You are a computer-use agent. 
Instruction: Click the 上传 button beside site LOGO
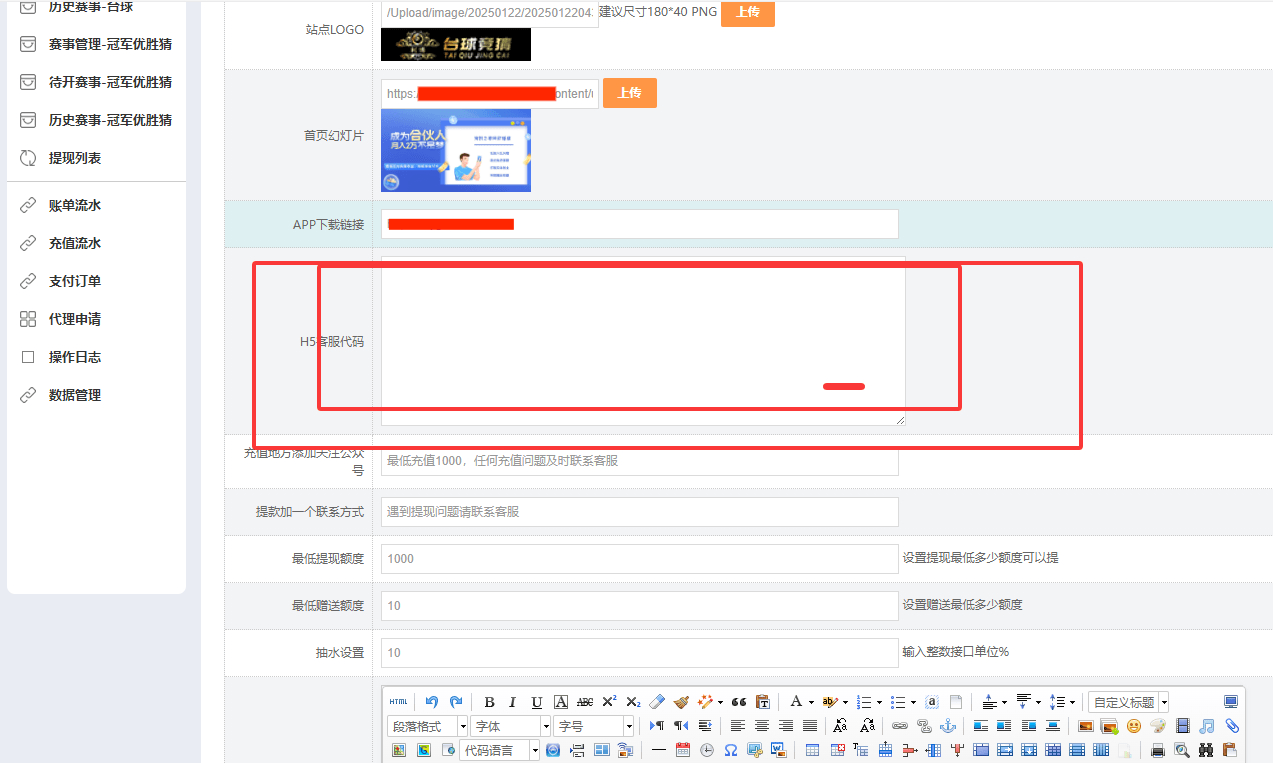747,12
